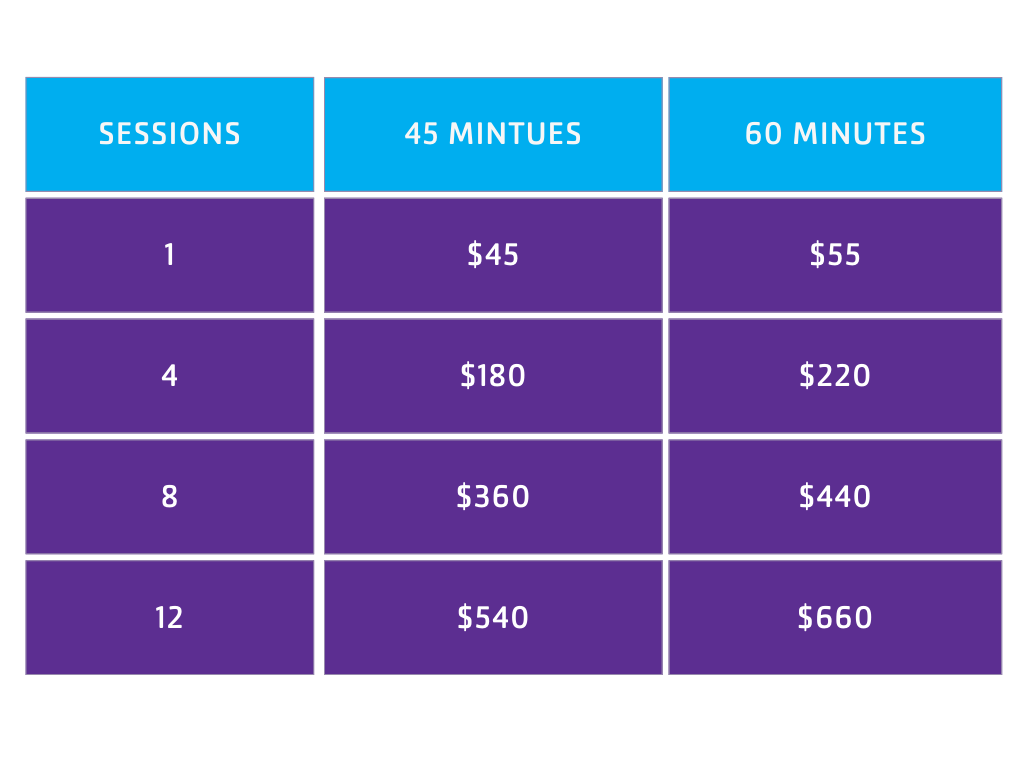Click the word MINUTES in the last header
Screen dimensions: 1024x768
[x=858, y=134]
